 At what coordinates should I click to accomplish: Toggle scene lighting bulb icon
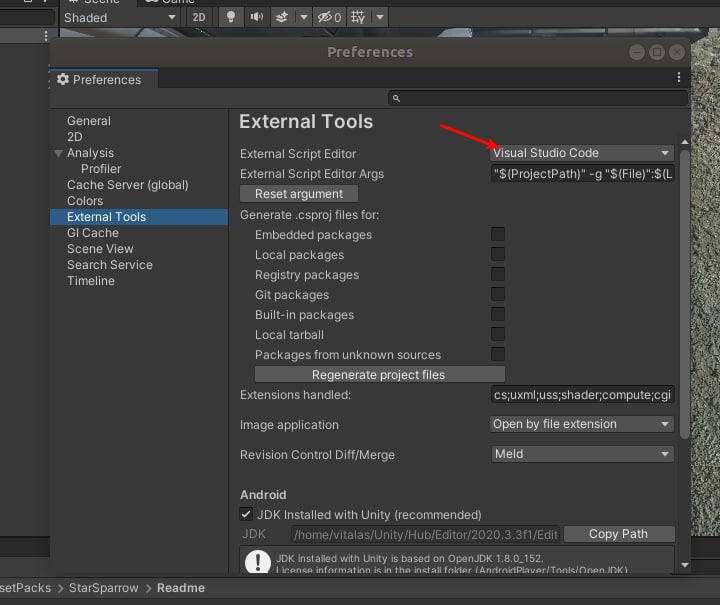coord(231,17)
